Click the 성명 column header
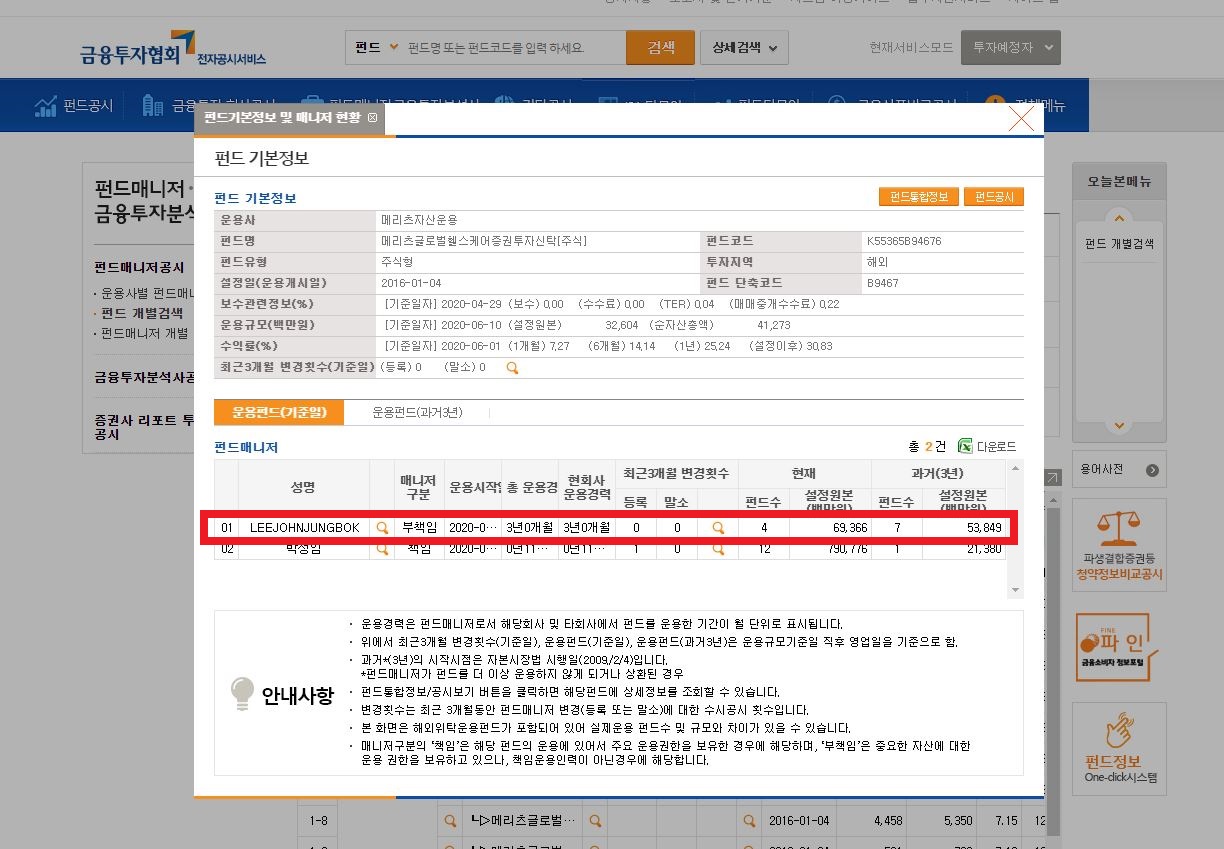The height and width of the screenshot is (849, 1224). [x=303, y=487]
